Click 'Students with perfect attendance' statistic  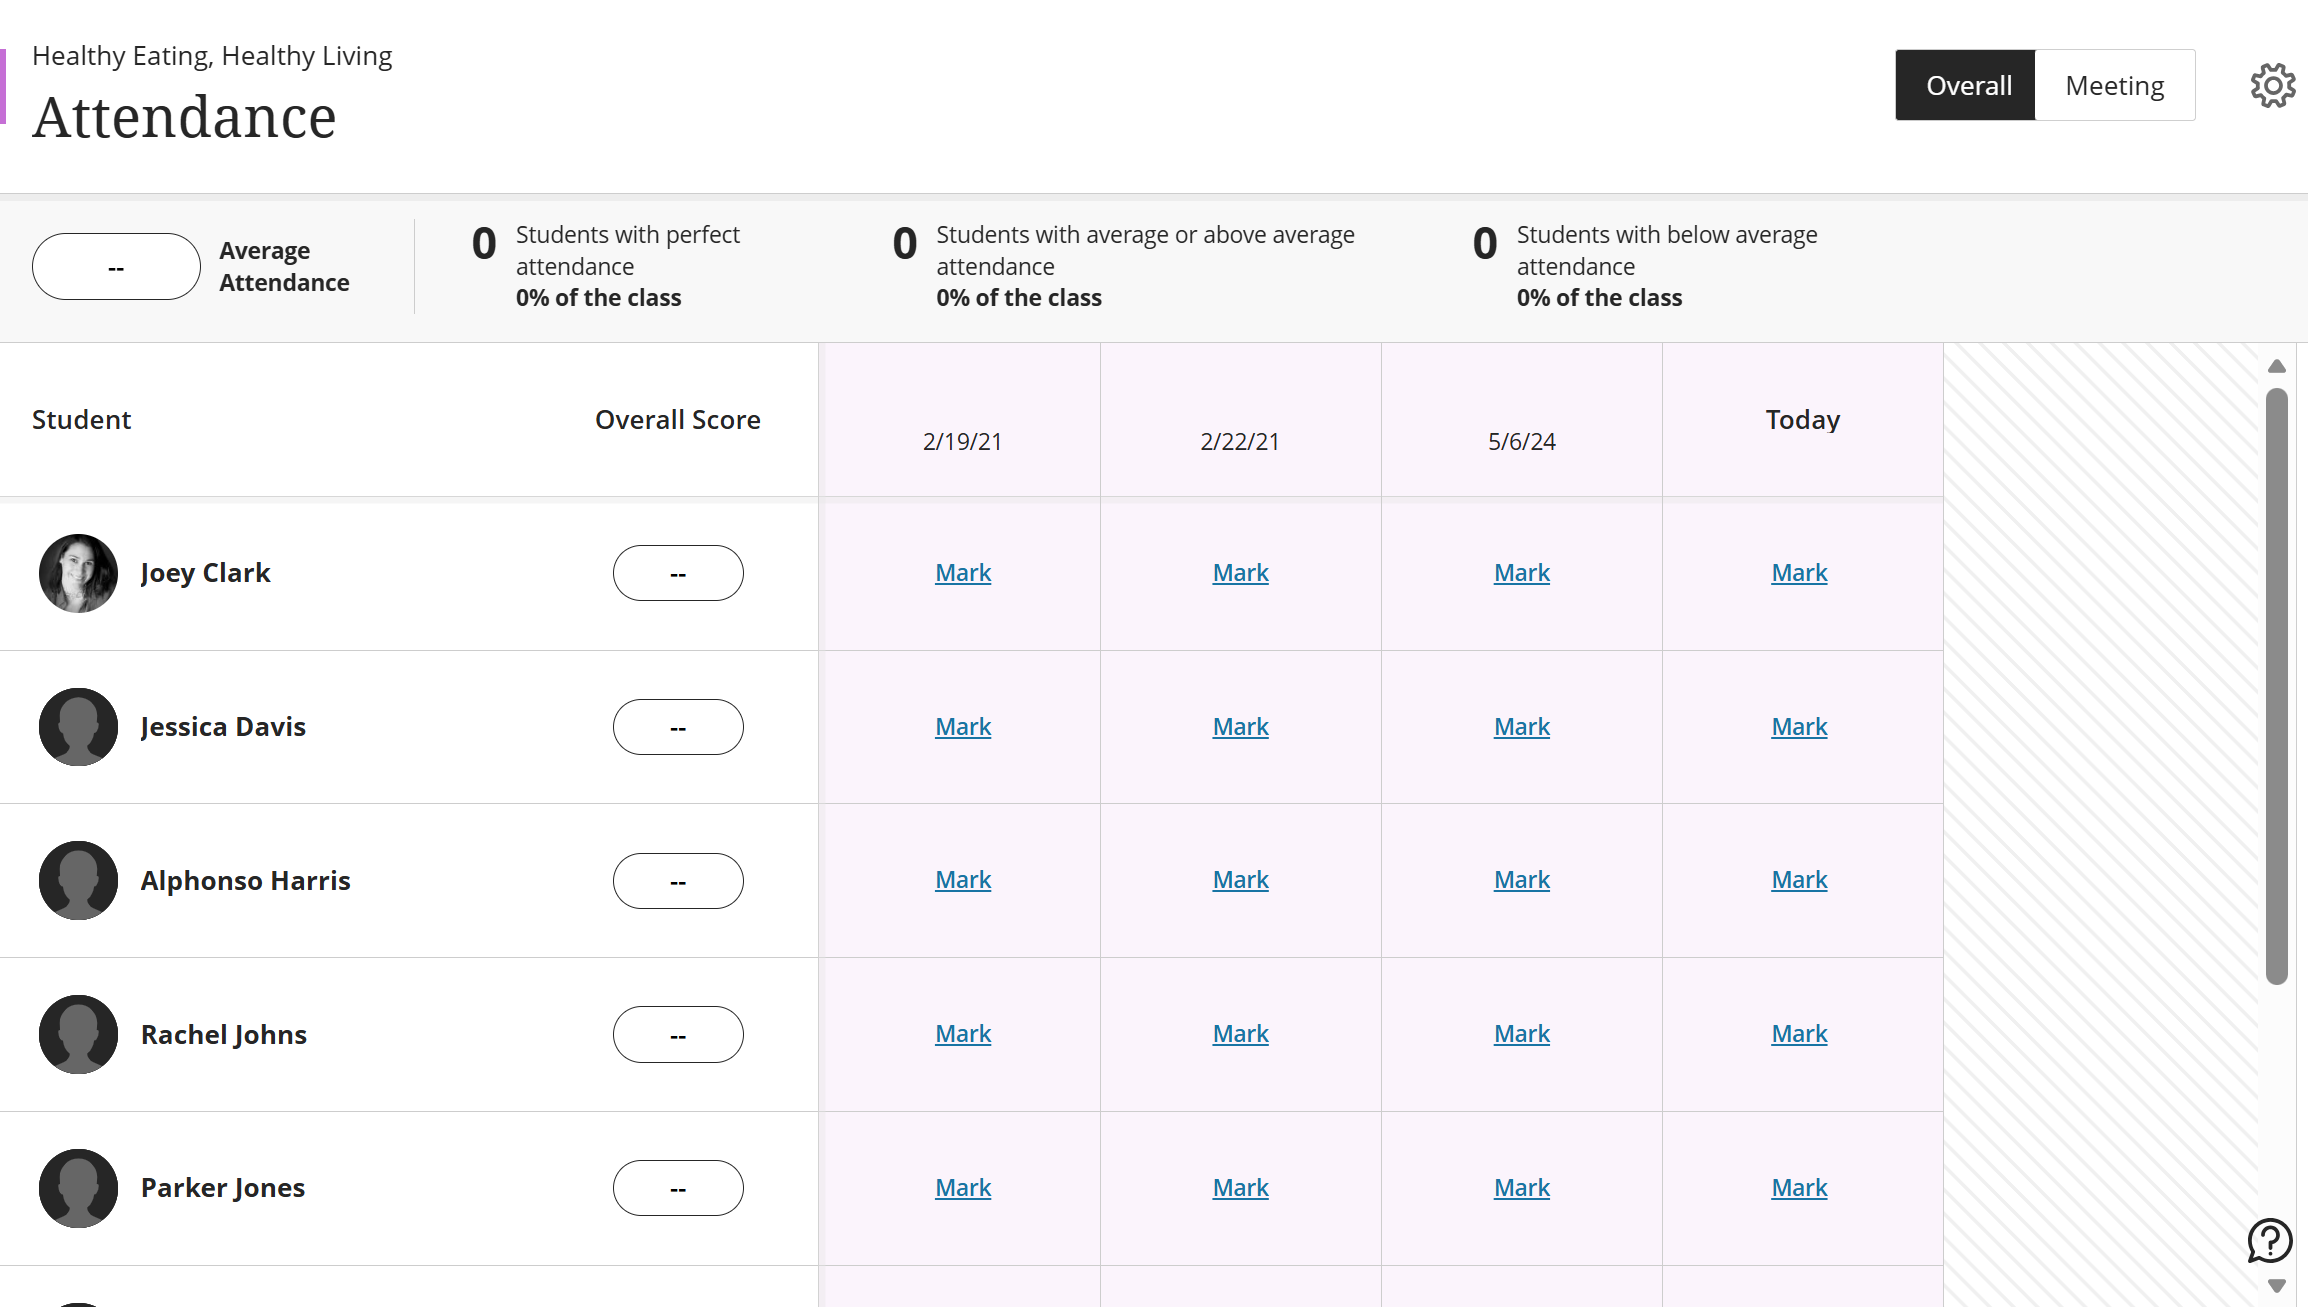(606, 266)
